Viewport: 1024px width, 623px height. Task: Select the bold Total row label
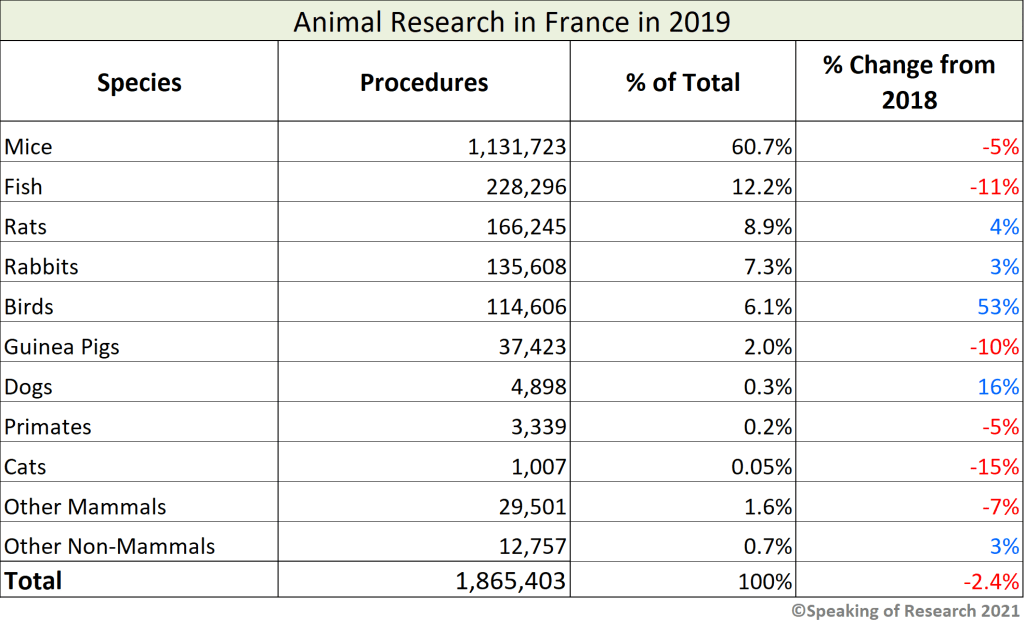(x=33, y=581)
